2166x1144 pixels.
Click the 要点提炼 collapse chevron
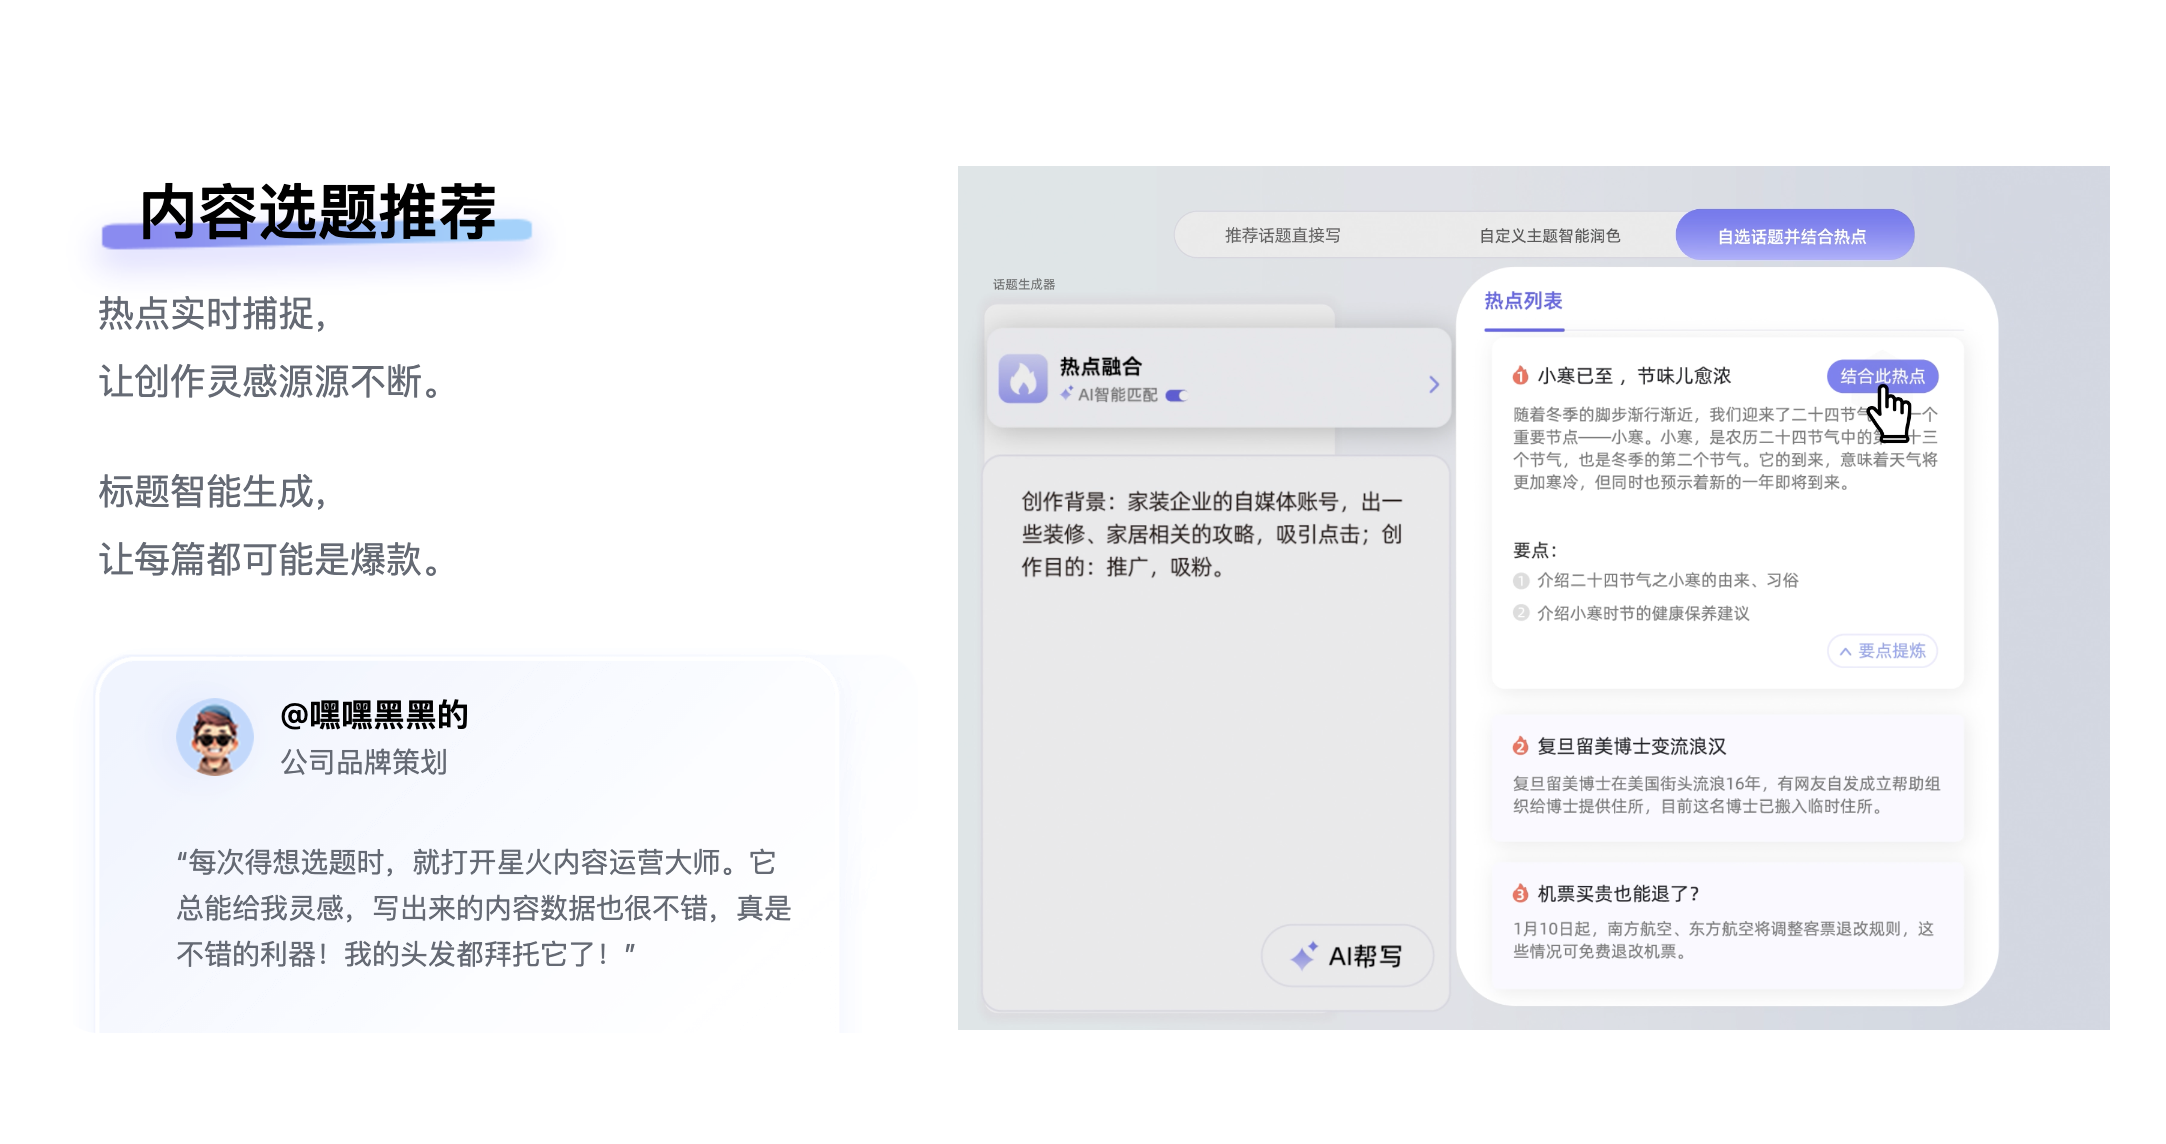[1845, 651]
